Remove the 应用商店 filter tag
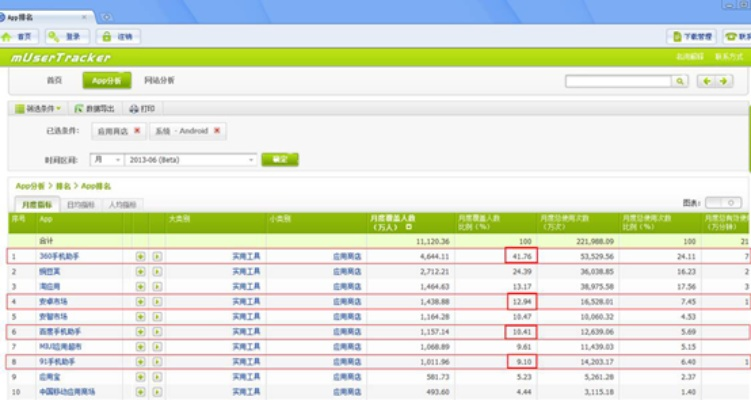 137,130
